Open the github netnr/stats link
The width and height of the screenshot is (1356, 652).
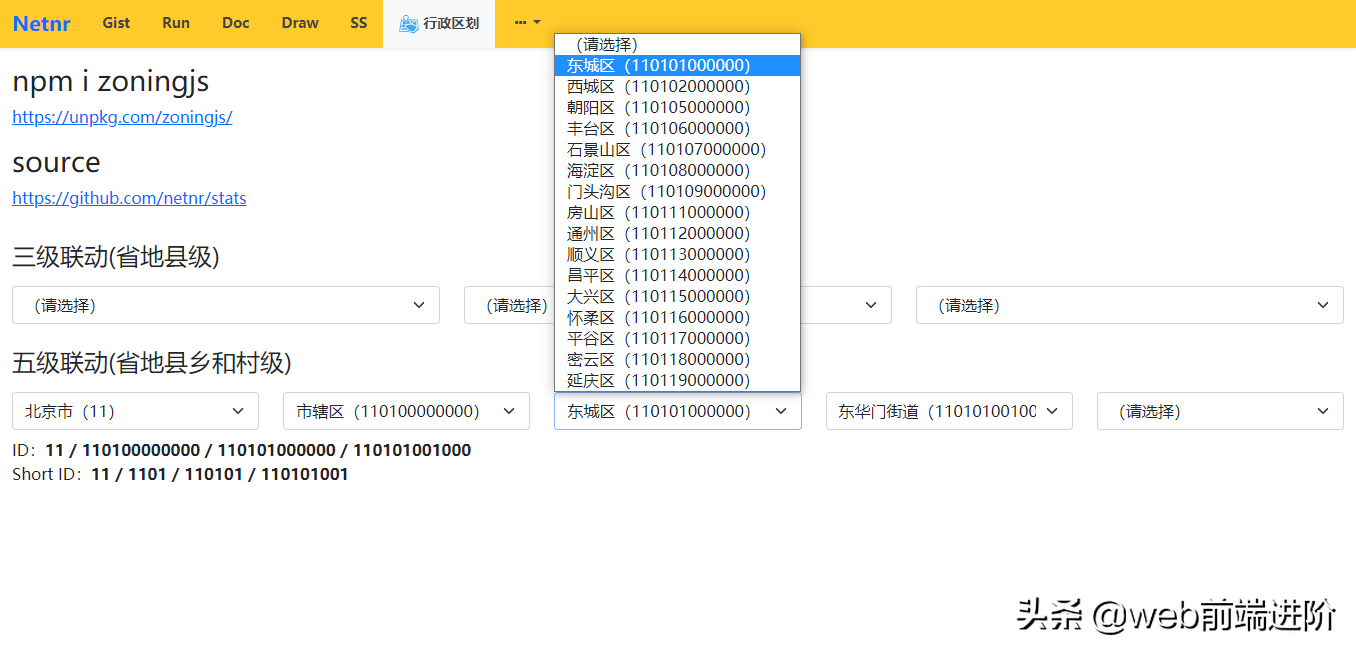129,198
